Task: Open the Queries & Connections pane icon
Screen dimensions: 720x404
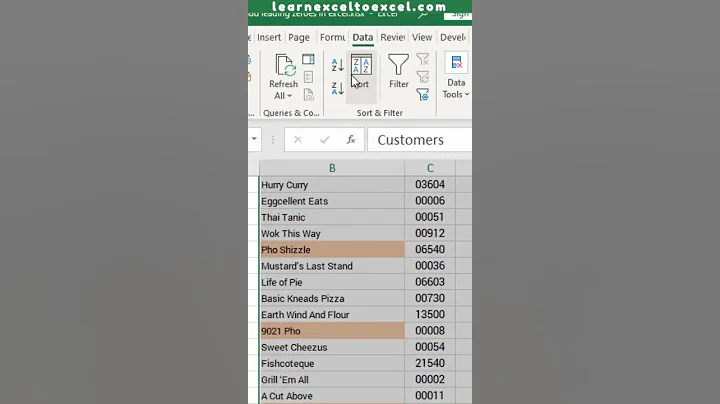Action: [x=308, y=59]
